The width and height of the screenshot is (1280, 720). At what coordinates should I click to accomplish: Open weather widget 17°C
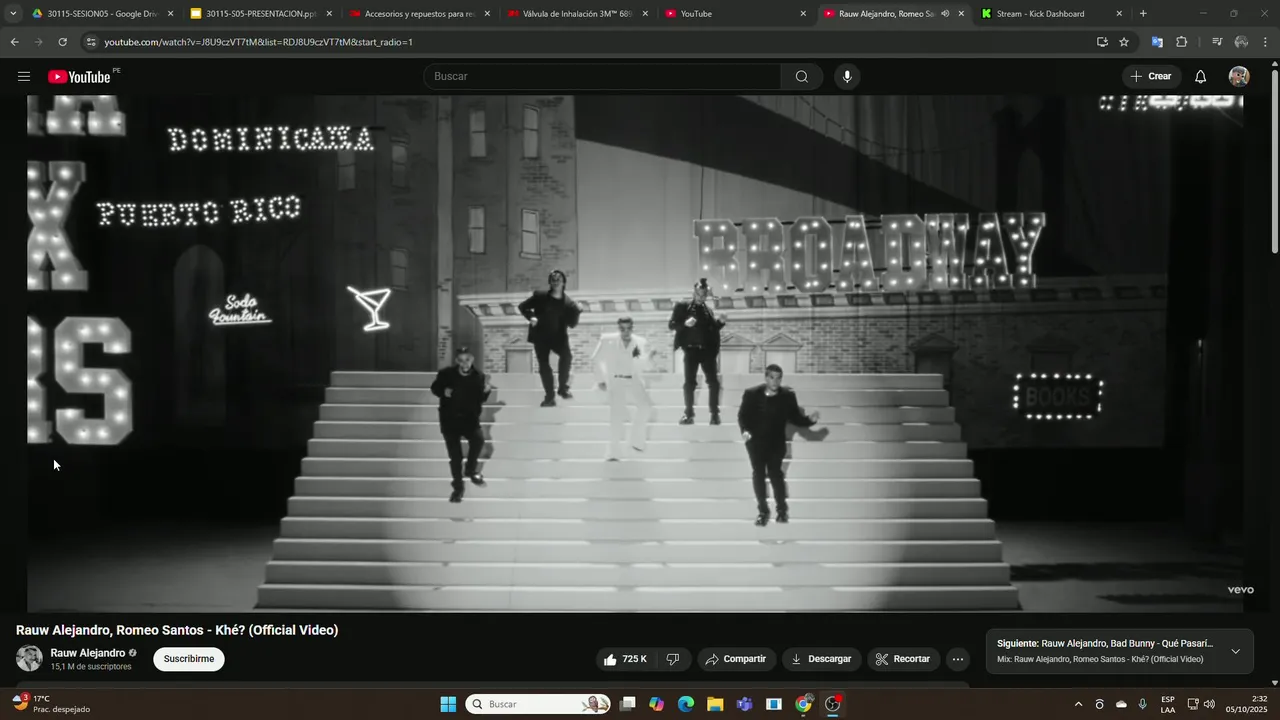(x=50, y=704)
